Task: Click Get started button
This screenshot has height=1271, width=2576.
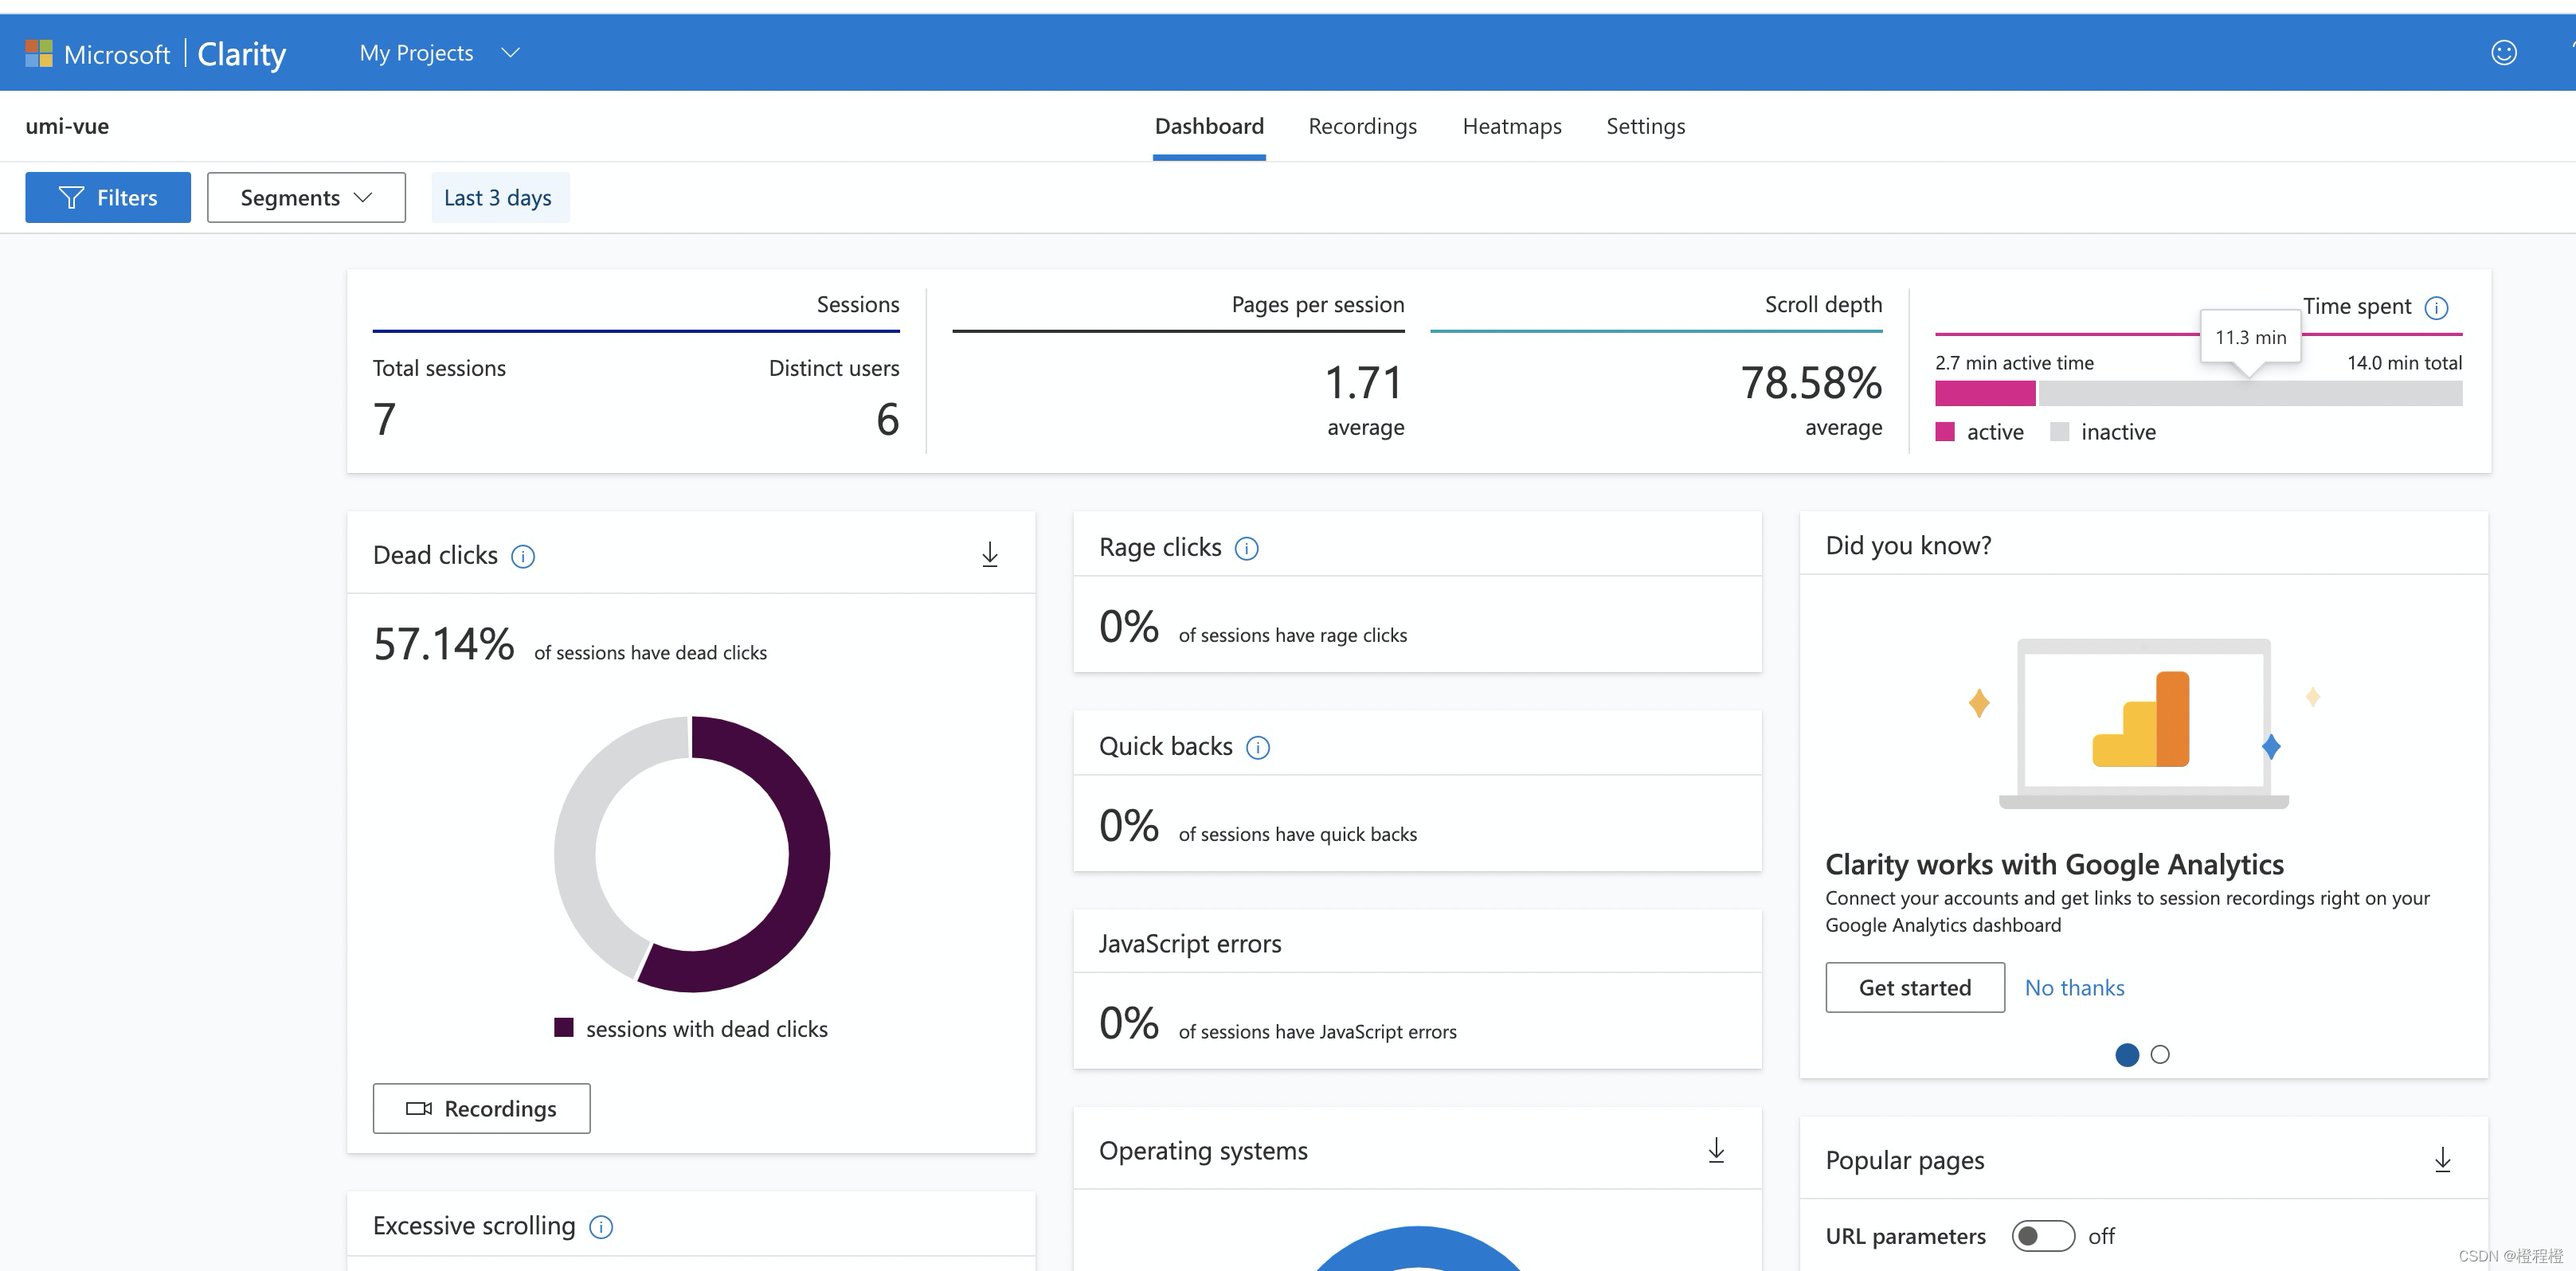Action: click(x=1914, y=987)
